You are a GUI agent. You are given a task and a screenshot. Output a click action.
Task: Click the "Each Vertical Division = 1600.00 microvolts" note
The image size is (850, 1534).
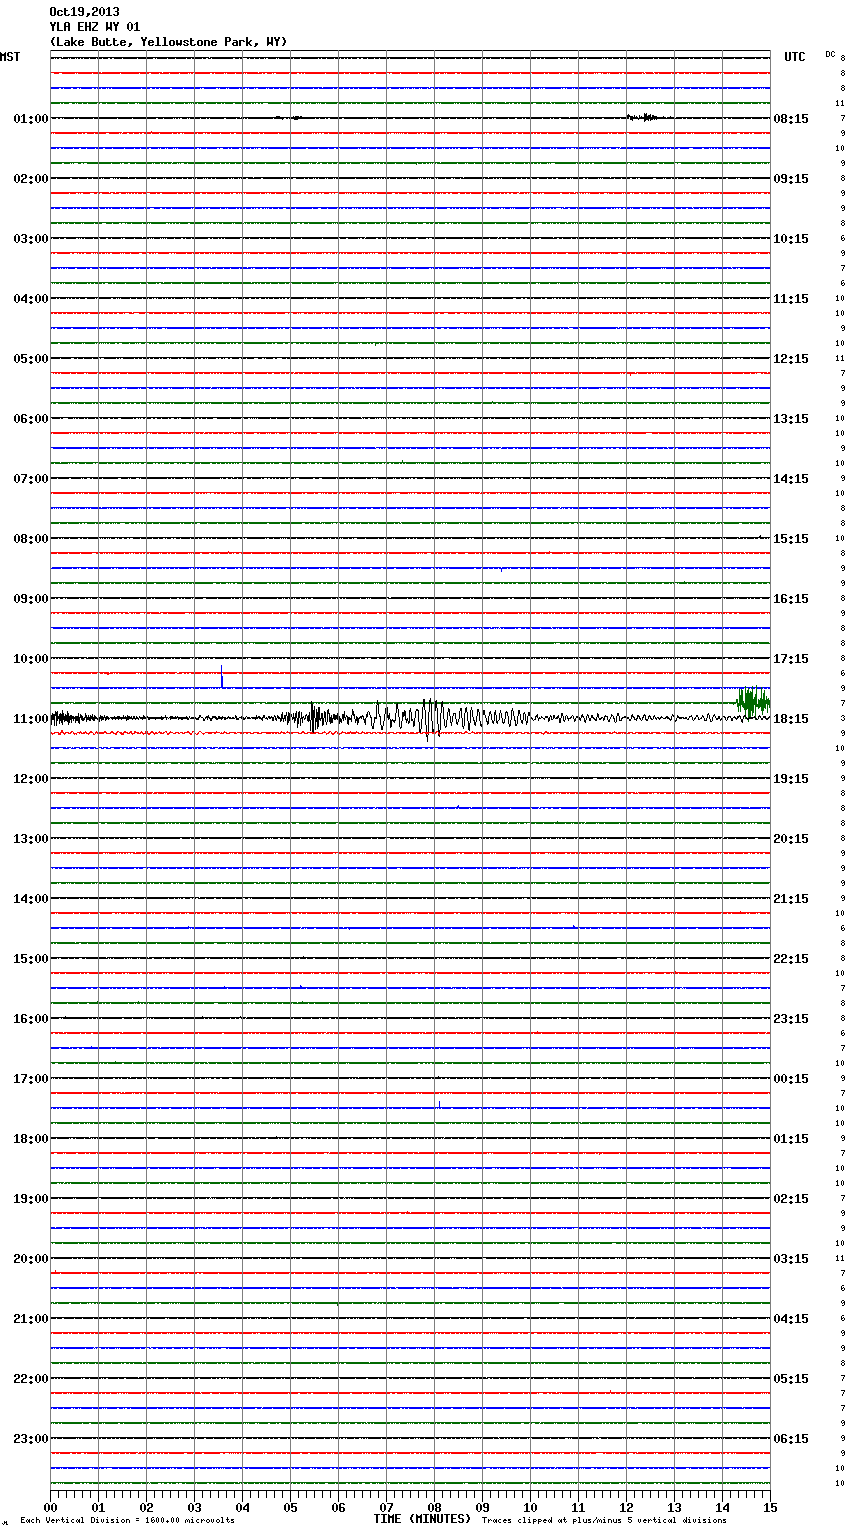[x=127, y=1521]
